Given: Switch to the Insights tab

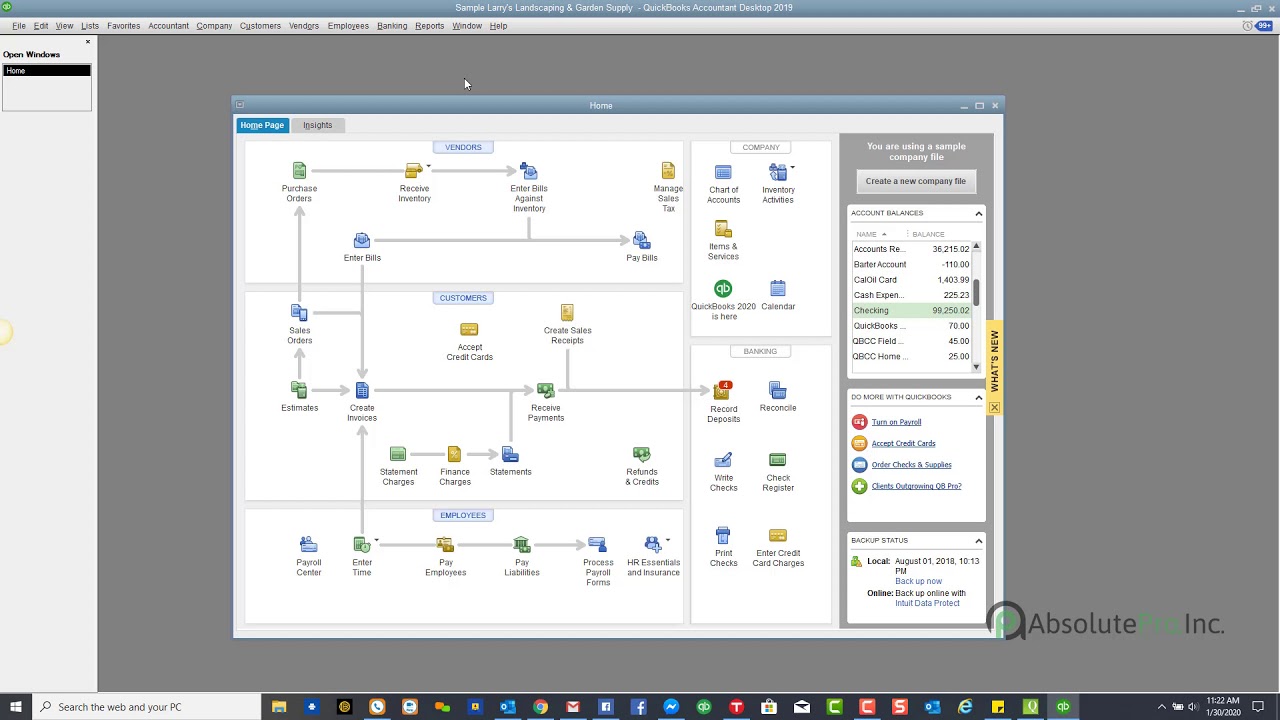Looking at the screenshot, I should pyautogui.click(x=318, y=125).
